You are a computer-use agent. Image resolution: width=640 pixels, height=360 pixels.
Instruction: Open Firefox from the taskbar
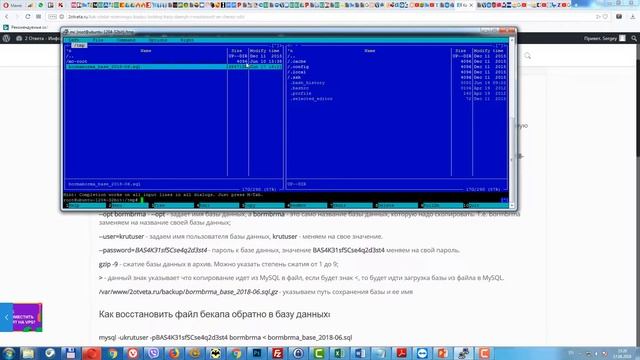point(174,353)
